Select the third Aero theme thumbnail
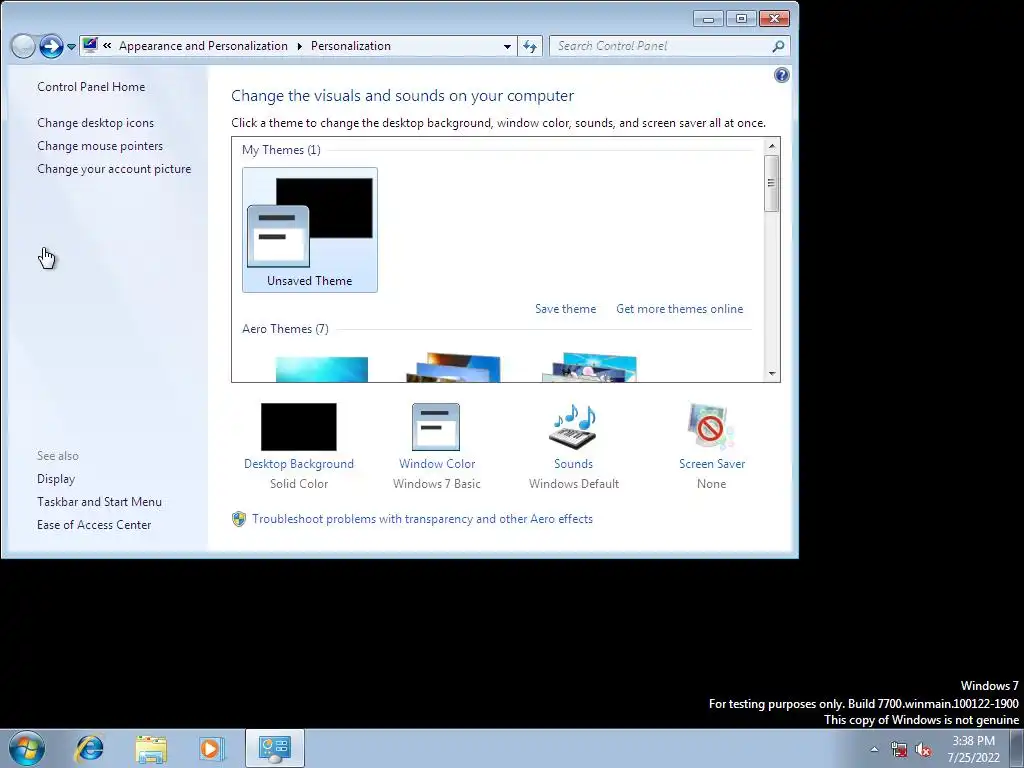Image resolution: width=1024 pixels, height=768 pixels. (x=589, y=368)
